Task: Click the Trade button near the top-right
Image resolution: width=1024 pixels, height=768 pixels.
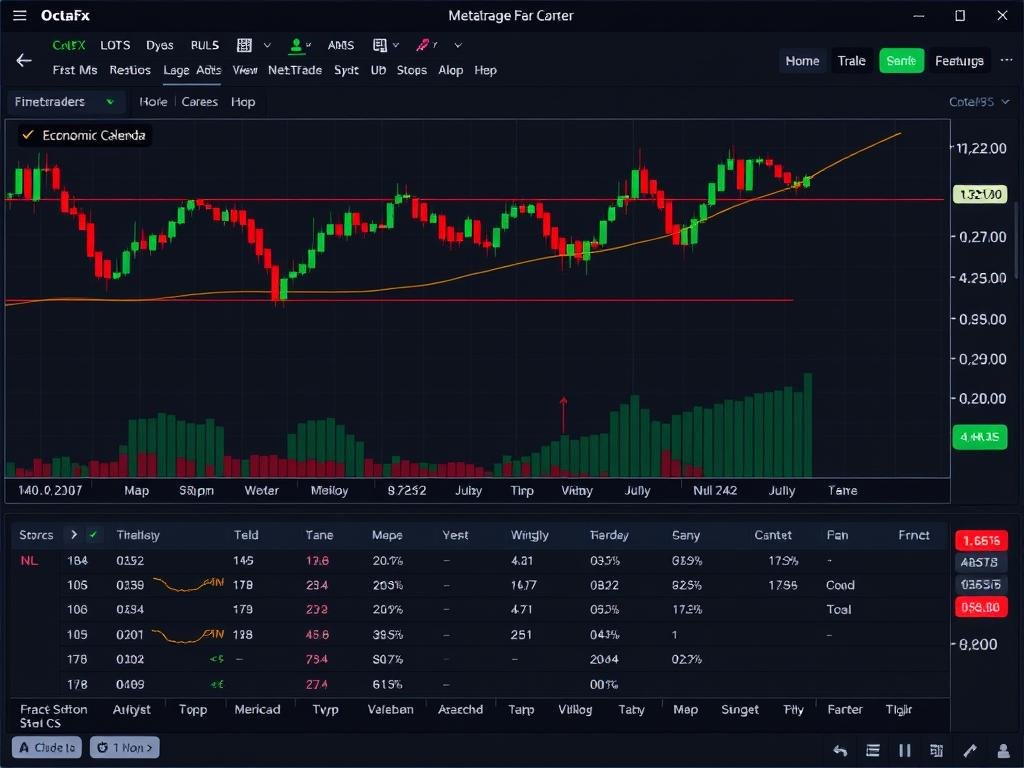Action: pos(851,60)
